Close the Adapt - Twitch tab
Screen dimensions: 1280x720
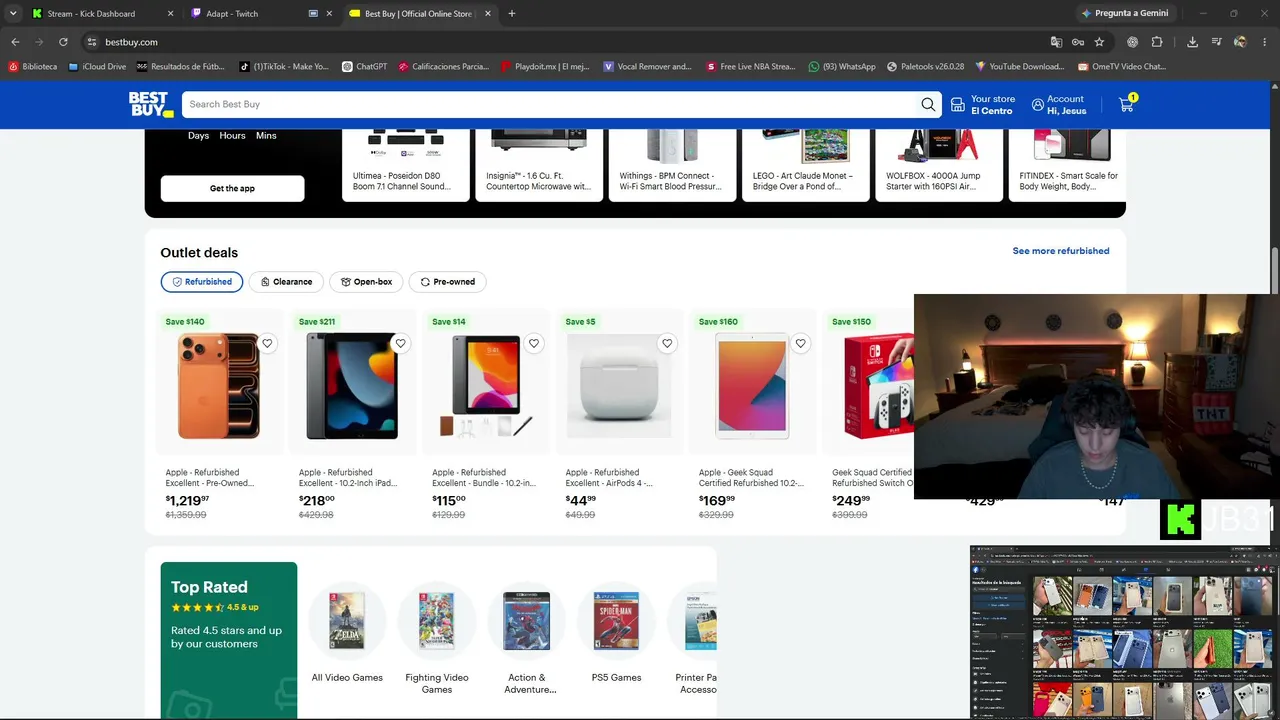329,14
